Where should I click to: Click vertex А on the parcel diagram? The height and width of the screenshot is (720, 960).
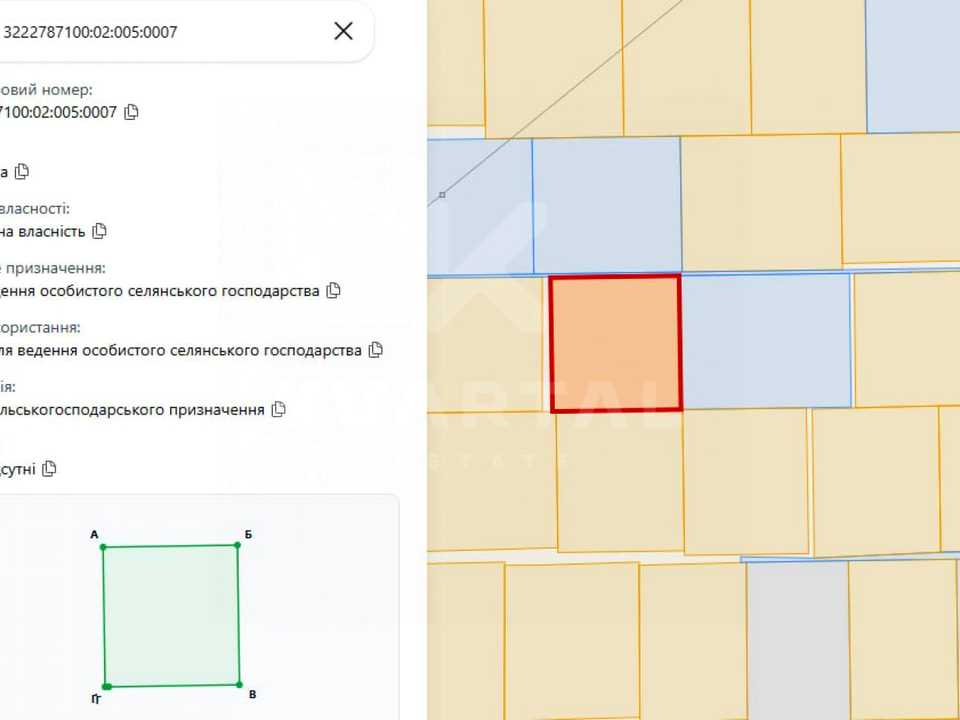[103, 547]
